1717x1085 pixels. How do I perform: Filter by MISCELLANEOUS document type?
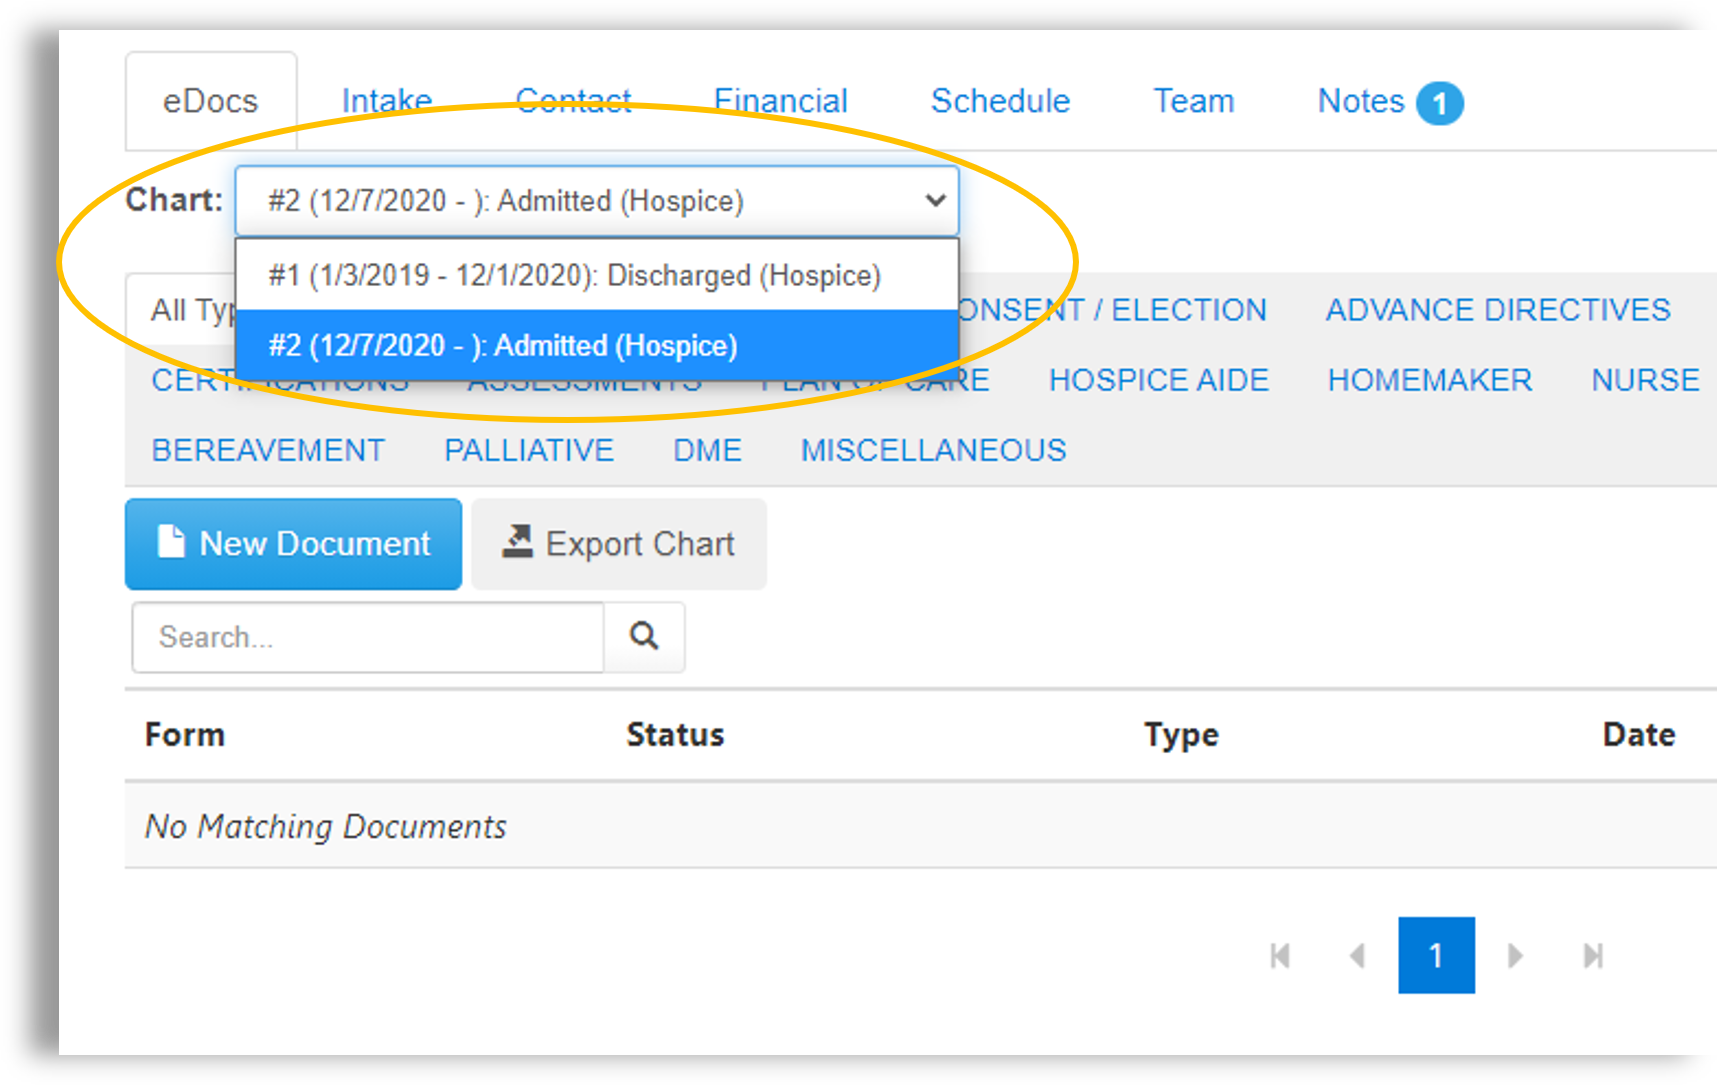(x=933, y=450)
